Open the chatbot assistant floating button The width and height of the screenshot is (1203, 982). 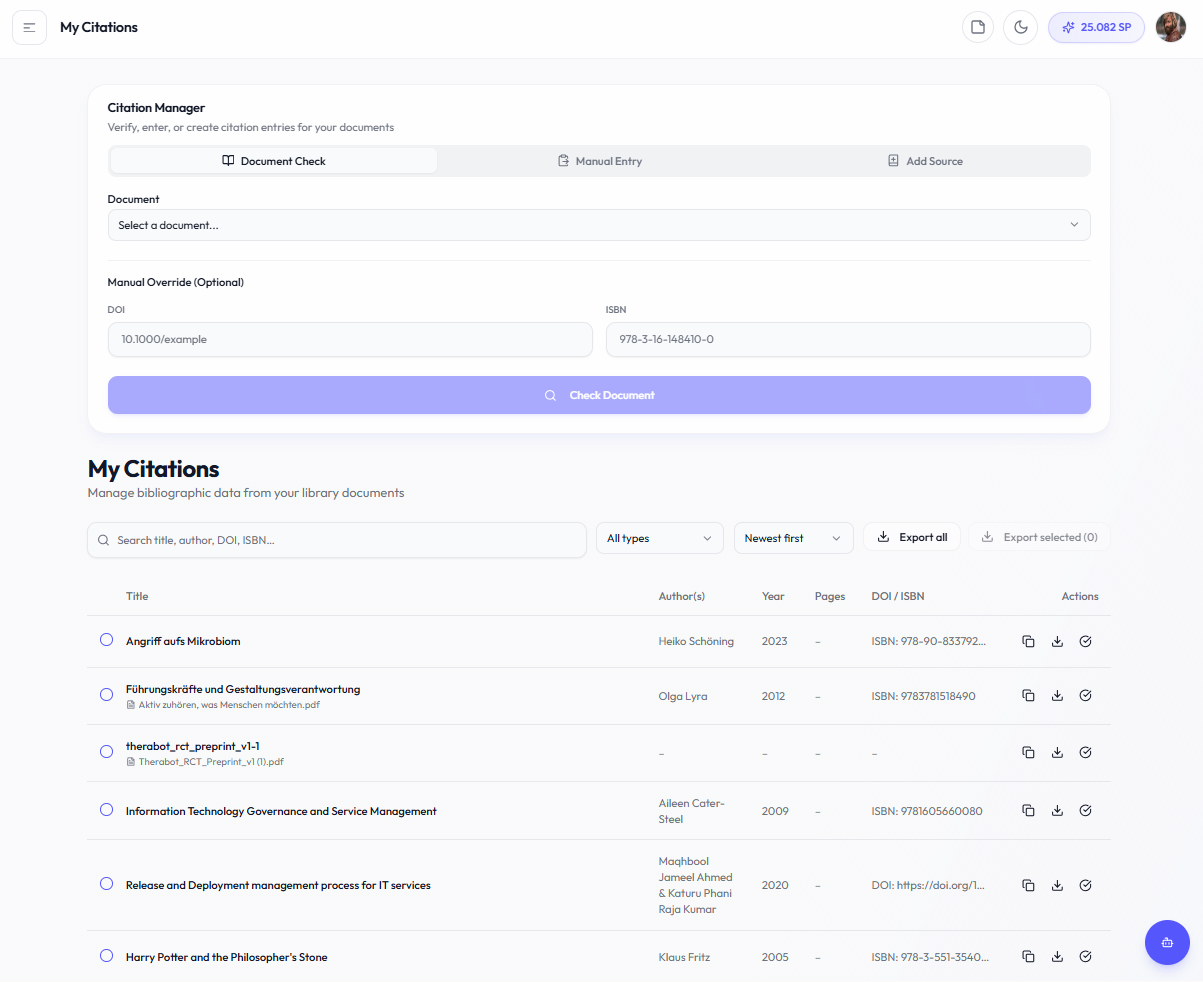pyautogui.click(x=1166, y=942)
